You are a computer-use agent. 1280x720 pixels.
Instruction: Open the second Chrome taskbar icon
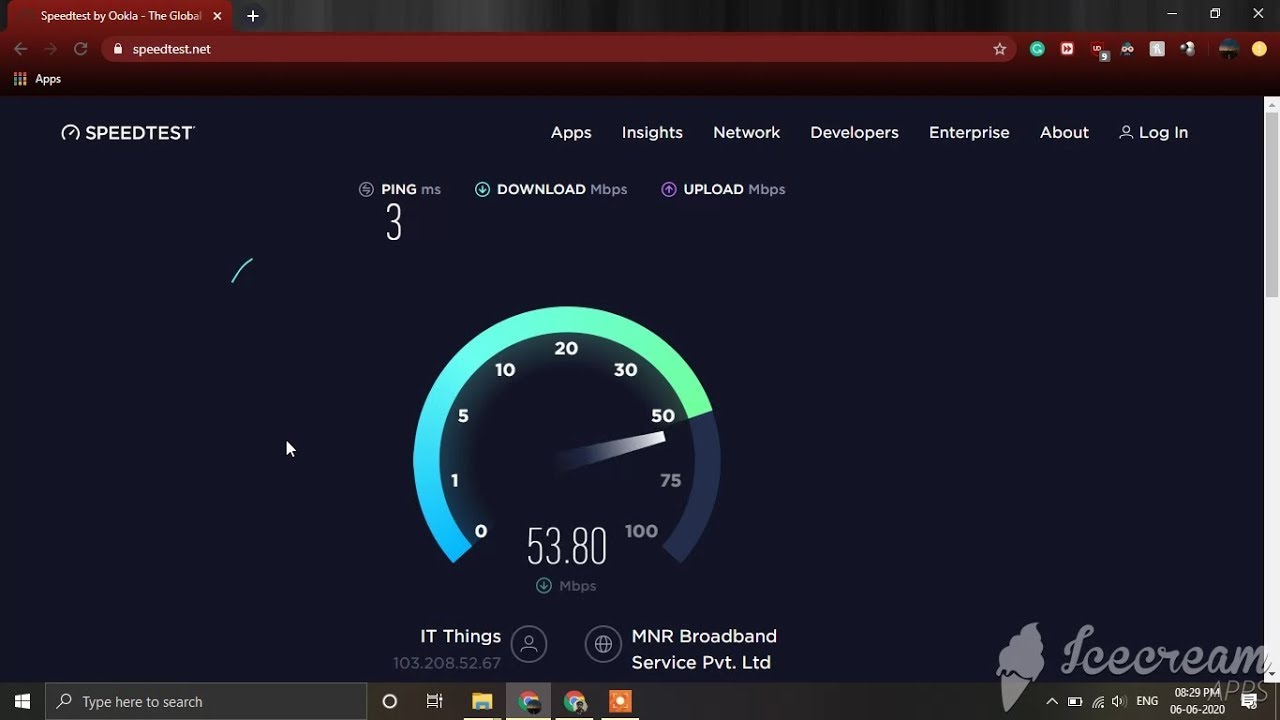coord(575,701)
